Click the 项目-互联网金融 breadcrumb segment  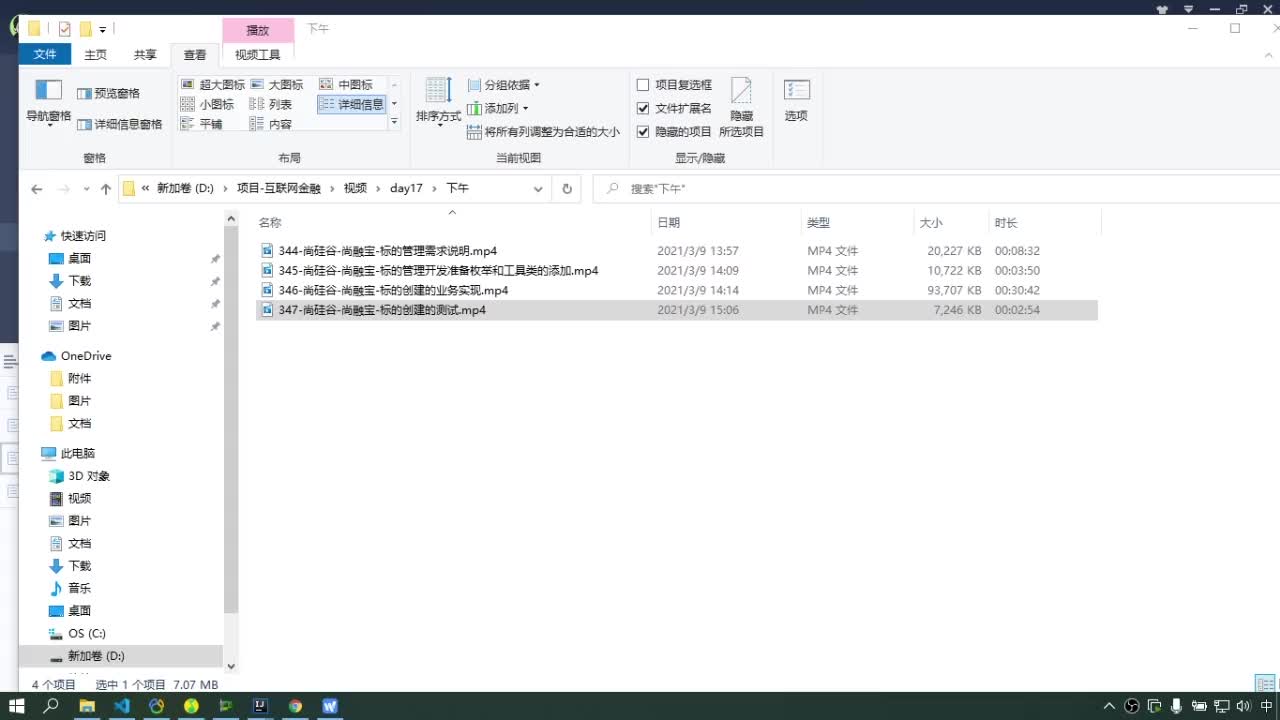pos(279,188)
